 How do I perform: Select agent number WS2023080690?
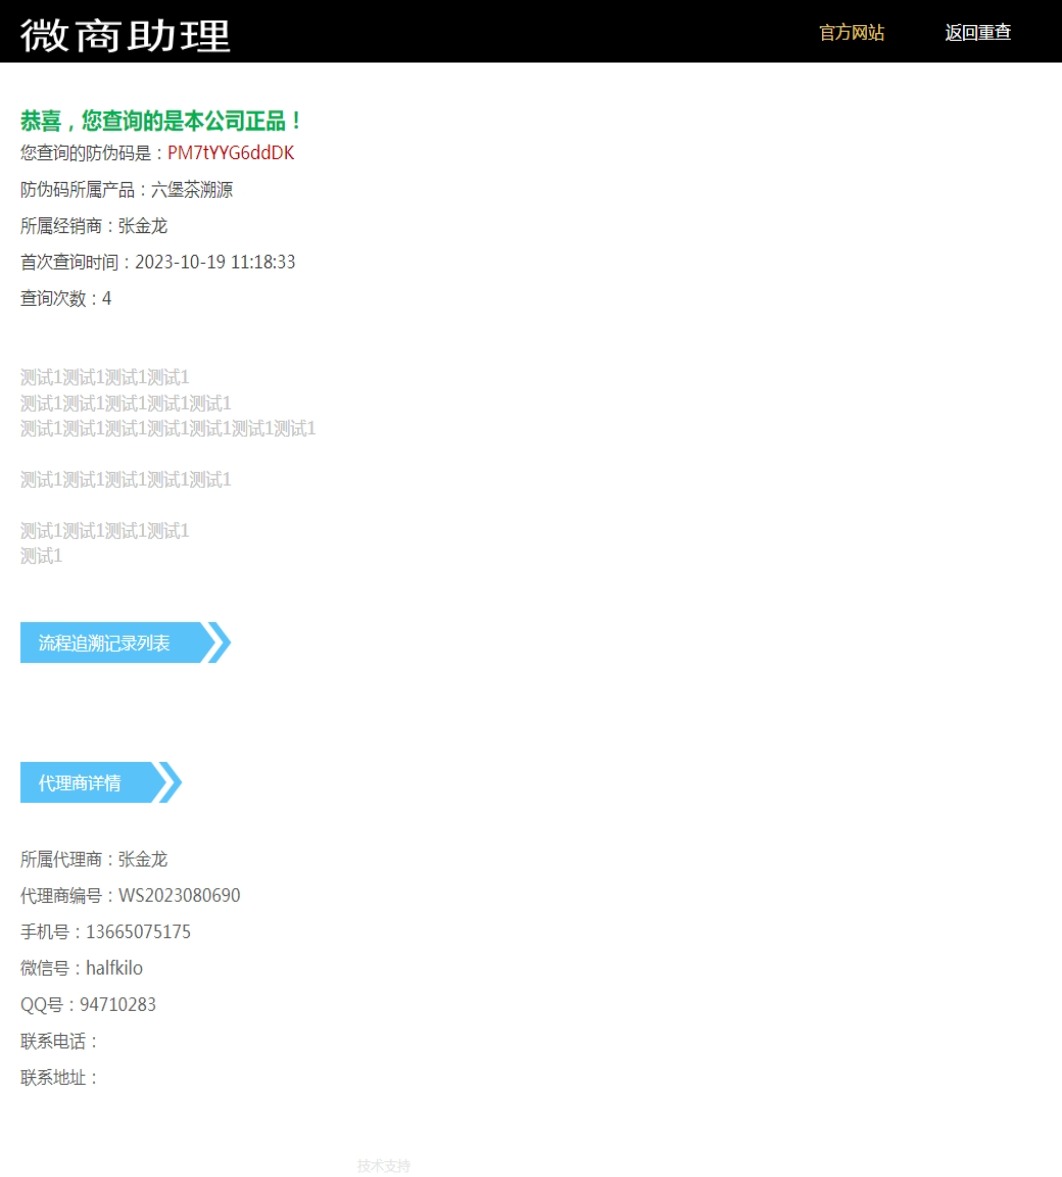(179, 896)
